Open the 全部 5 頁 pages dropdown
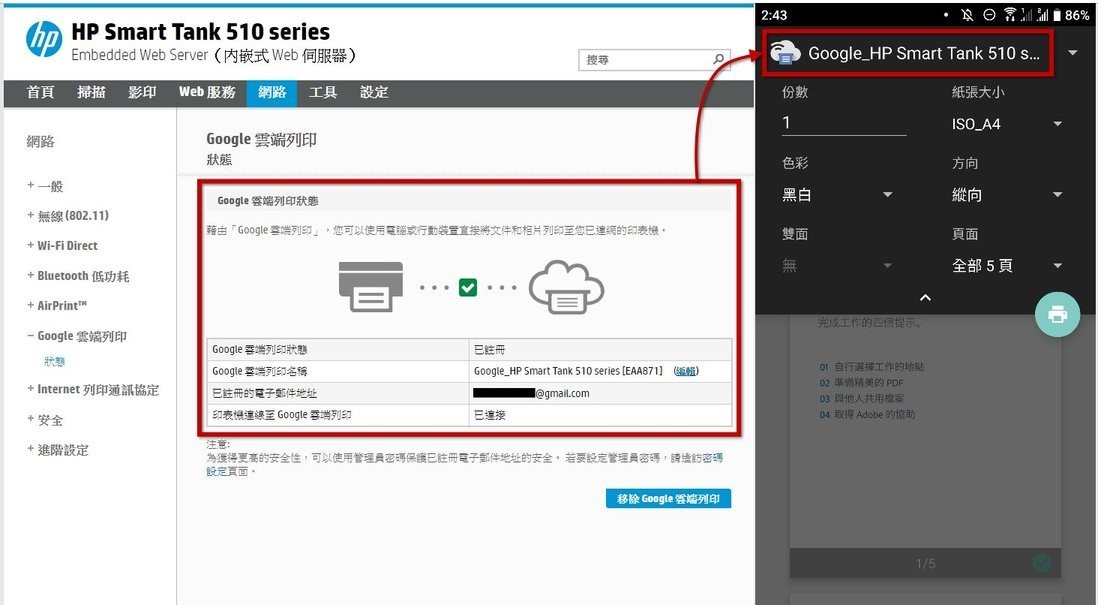 [1057, 265]
